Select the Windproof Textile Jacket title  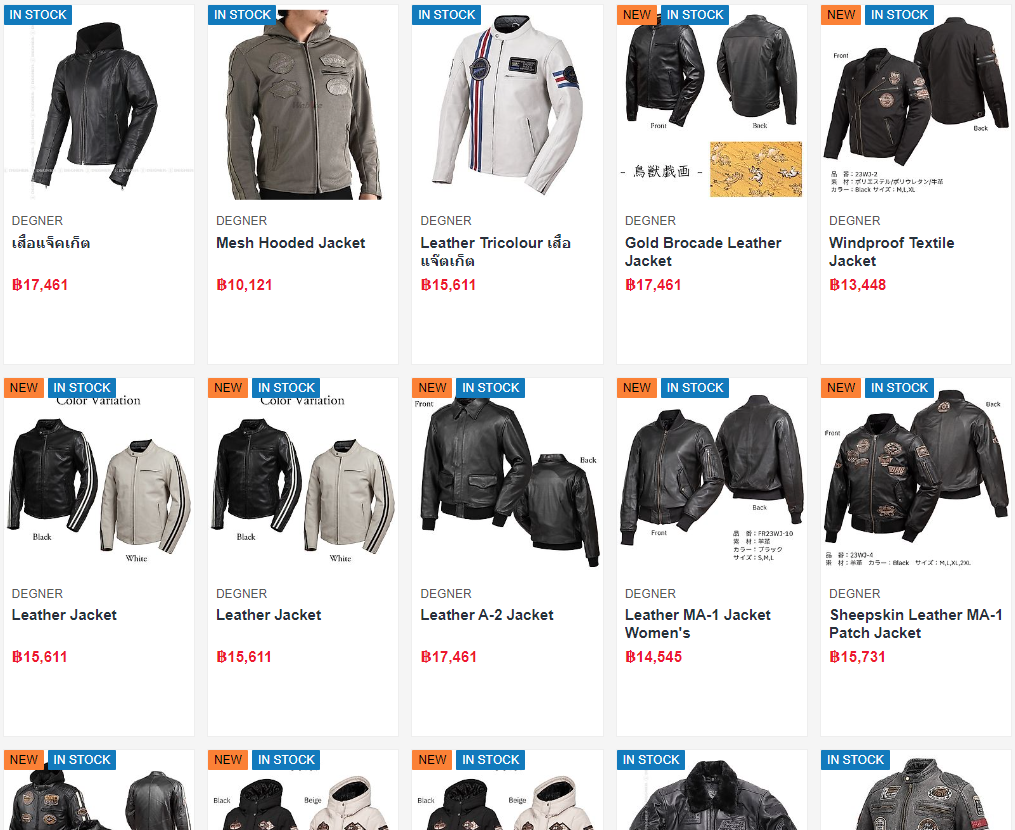click(x=891, y=252)
